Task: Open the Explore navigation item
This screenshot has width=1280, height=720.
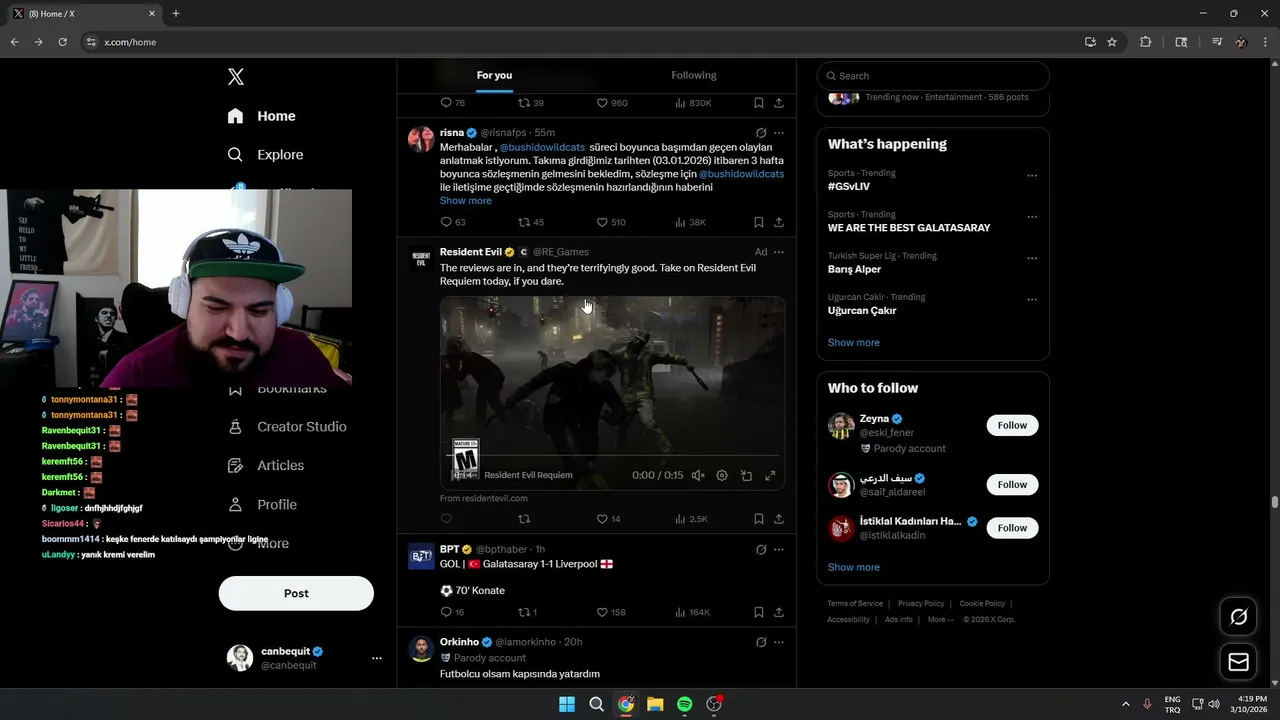Action: click(265, 155)
